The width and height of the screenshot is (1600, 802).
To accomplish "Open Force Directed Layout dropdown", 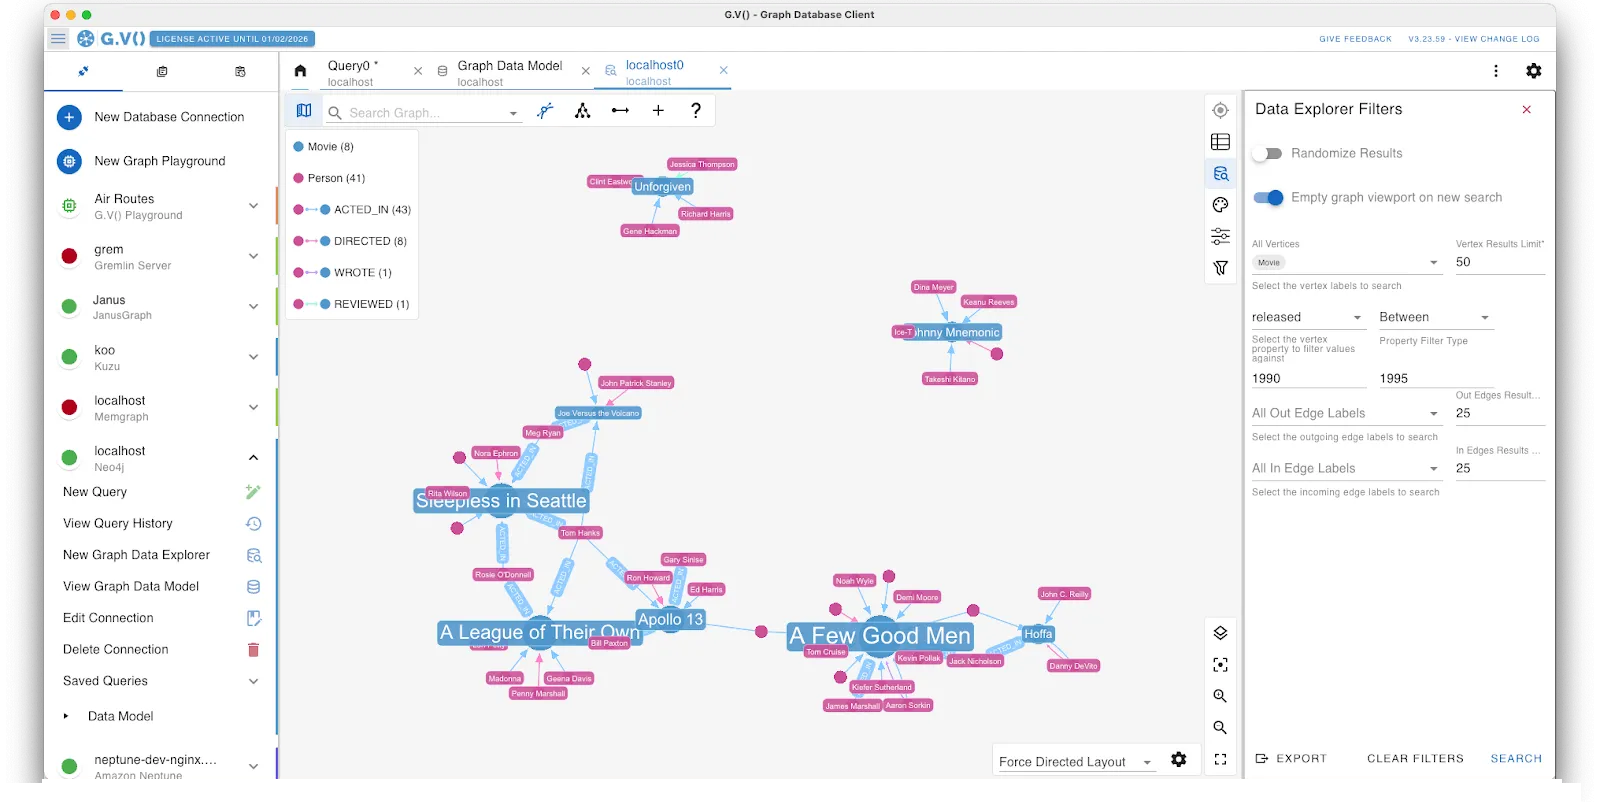I will click(x=1076, y=762).
